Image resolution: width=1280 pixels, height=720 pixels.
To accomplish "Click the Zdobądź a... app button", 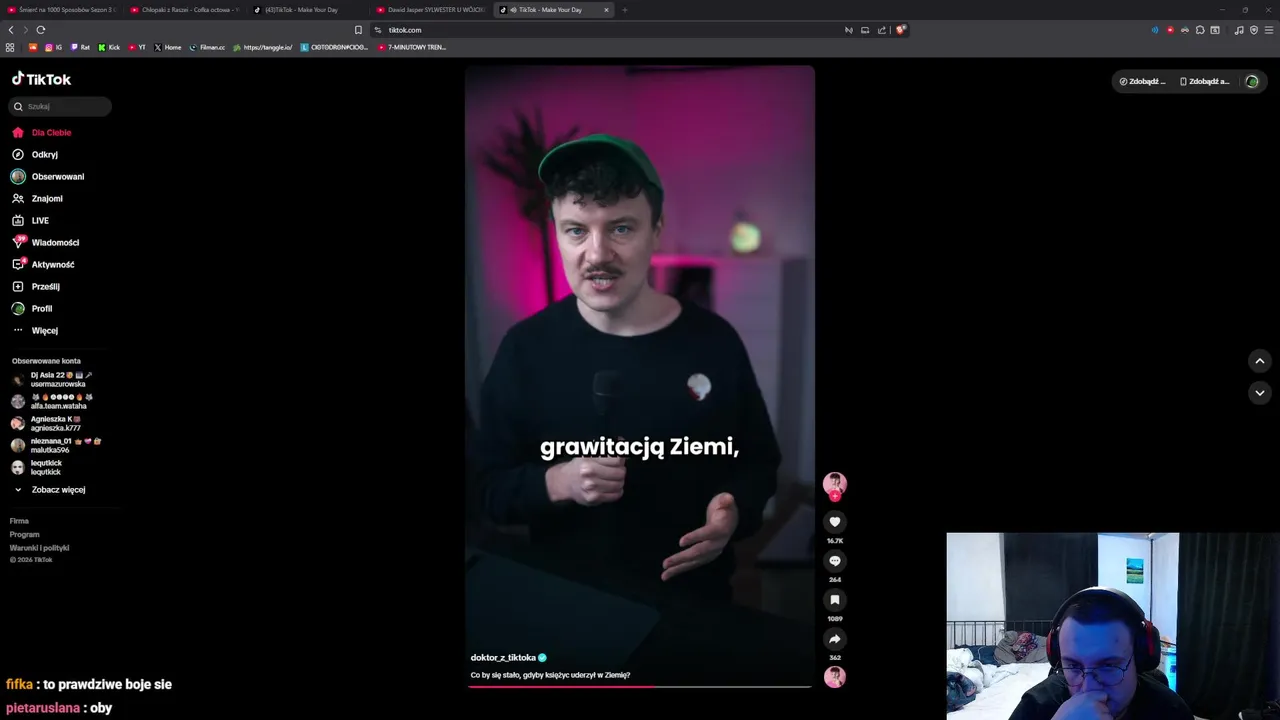I will point(1204,81).
